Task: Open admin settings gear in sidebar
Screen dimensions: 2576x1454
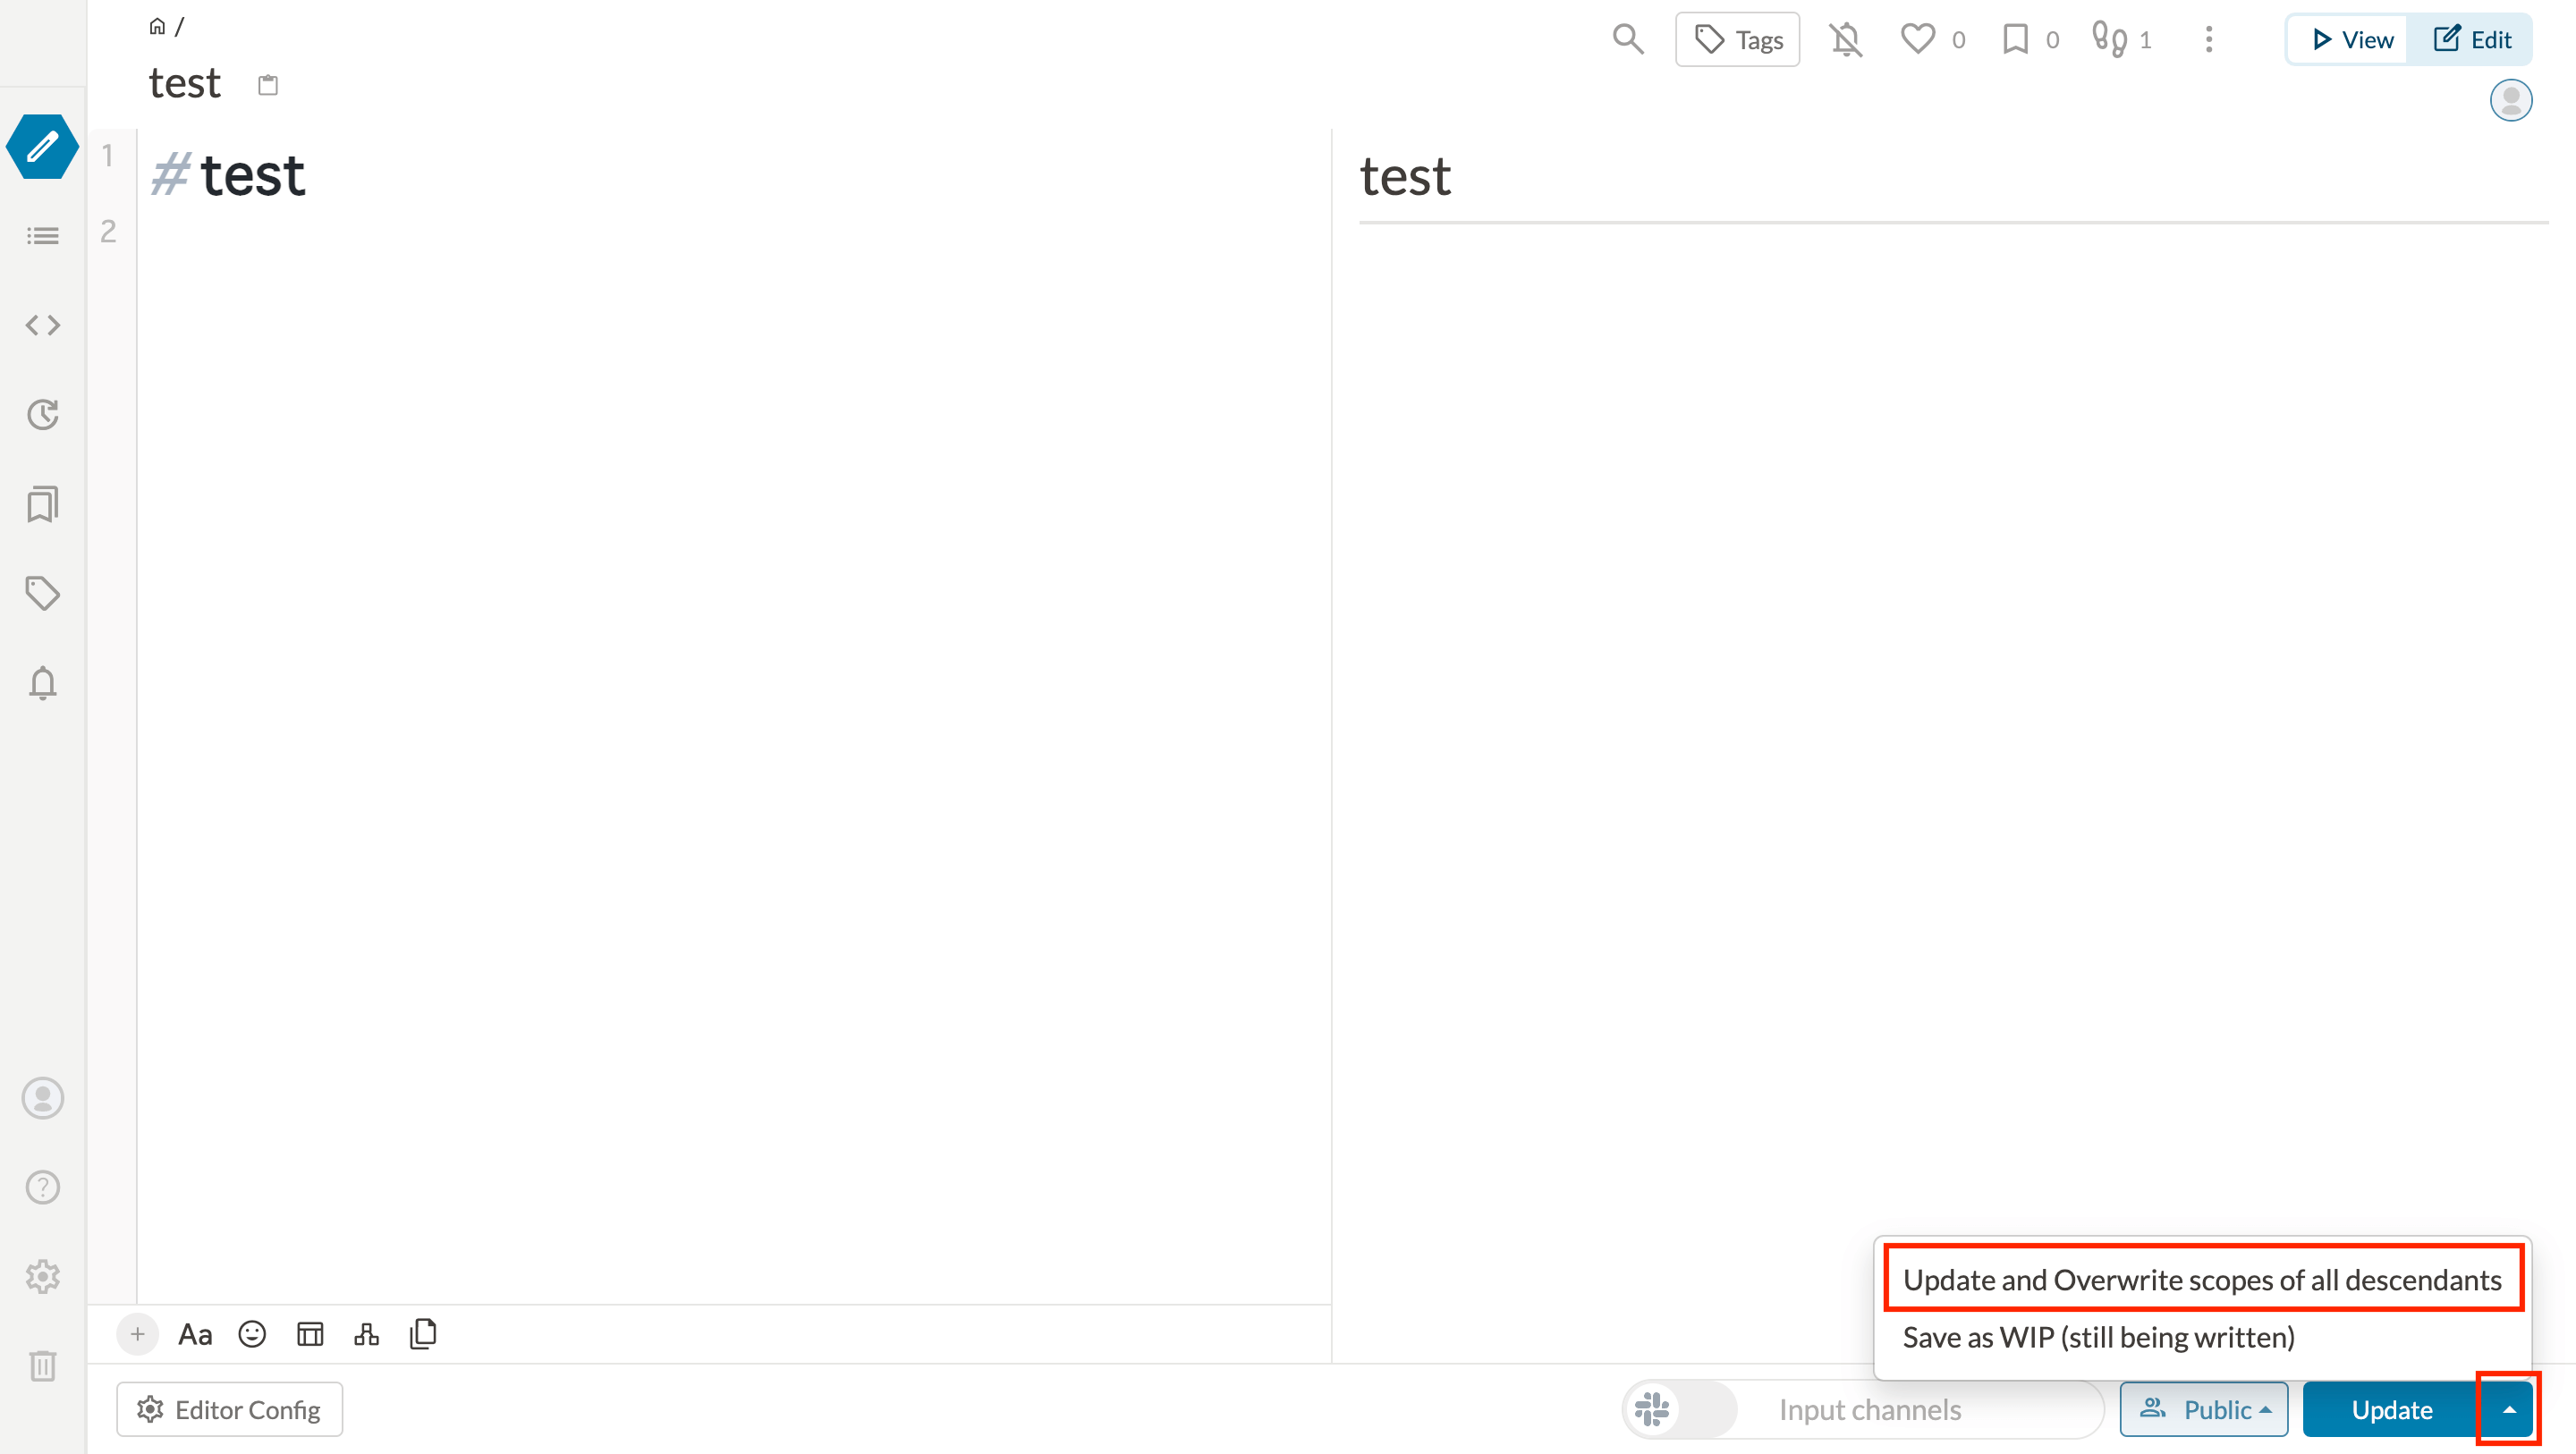Action: click(x=42, y=1276)
